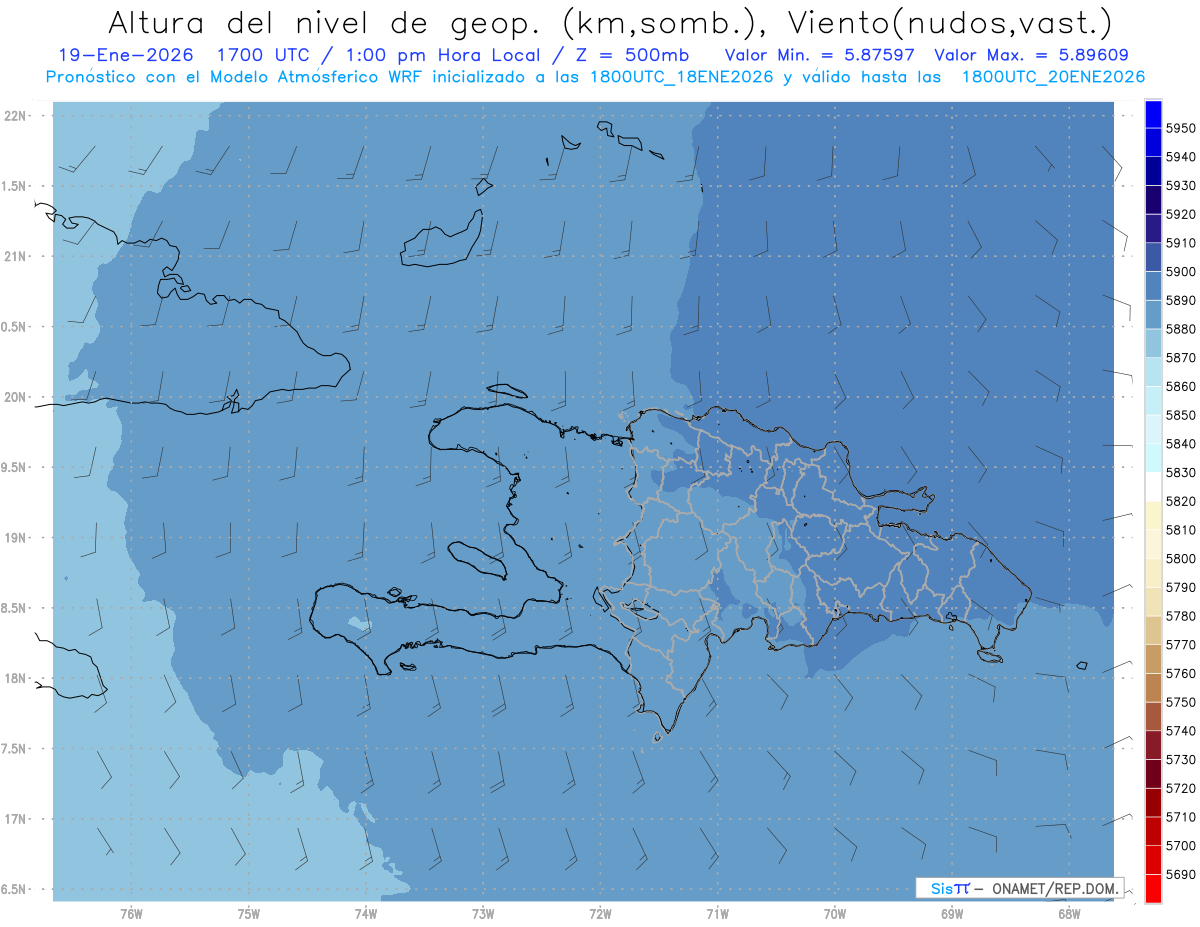Click the '73W' longitude label

[483, 913]
